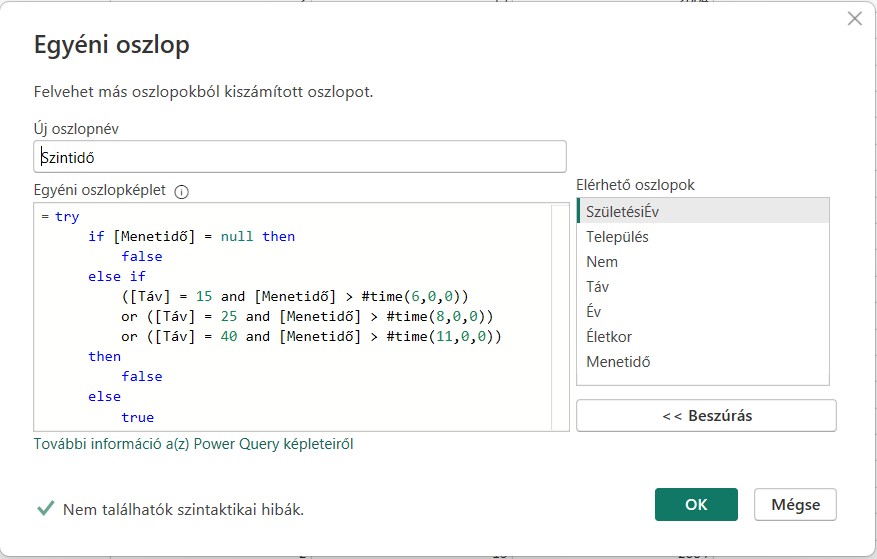Image resolution: width=877 pixels, height=559 pixels.
Task: Cancel the dialog with Mégse
Action: click(x=795, y=504)
